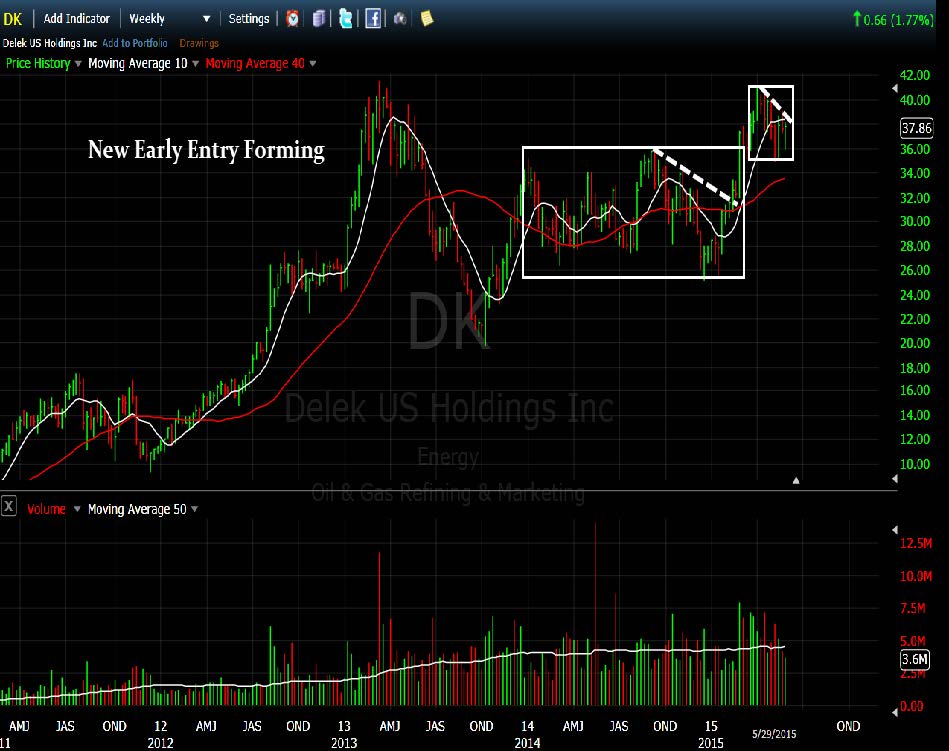Click the 2014 year label

coord(527,743)
